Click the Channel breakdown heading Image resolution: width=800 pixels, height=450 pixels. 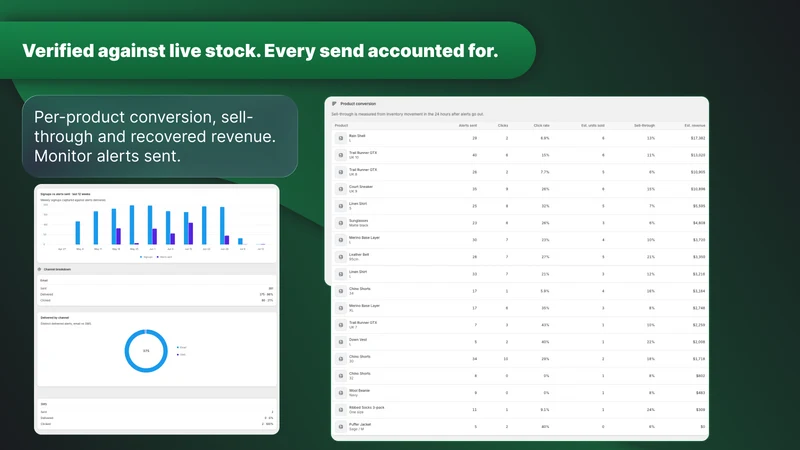coord(57,269)
